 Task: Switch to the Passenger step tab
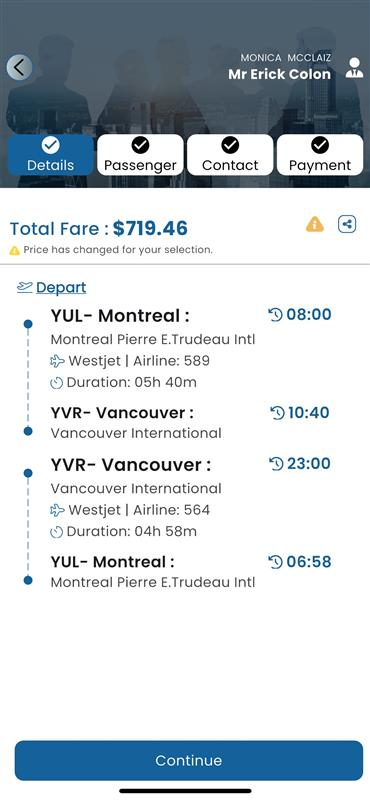(140, 155)
